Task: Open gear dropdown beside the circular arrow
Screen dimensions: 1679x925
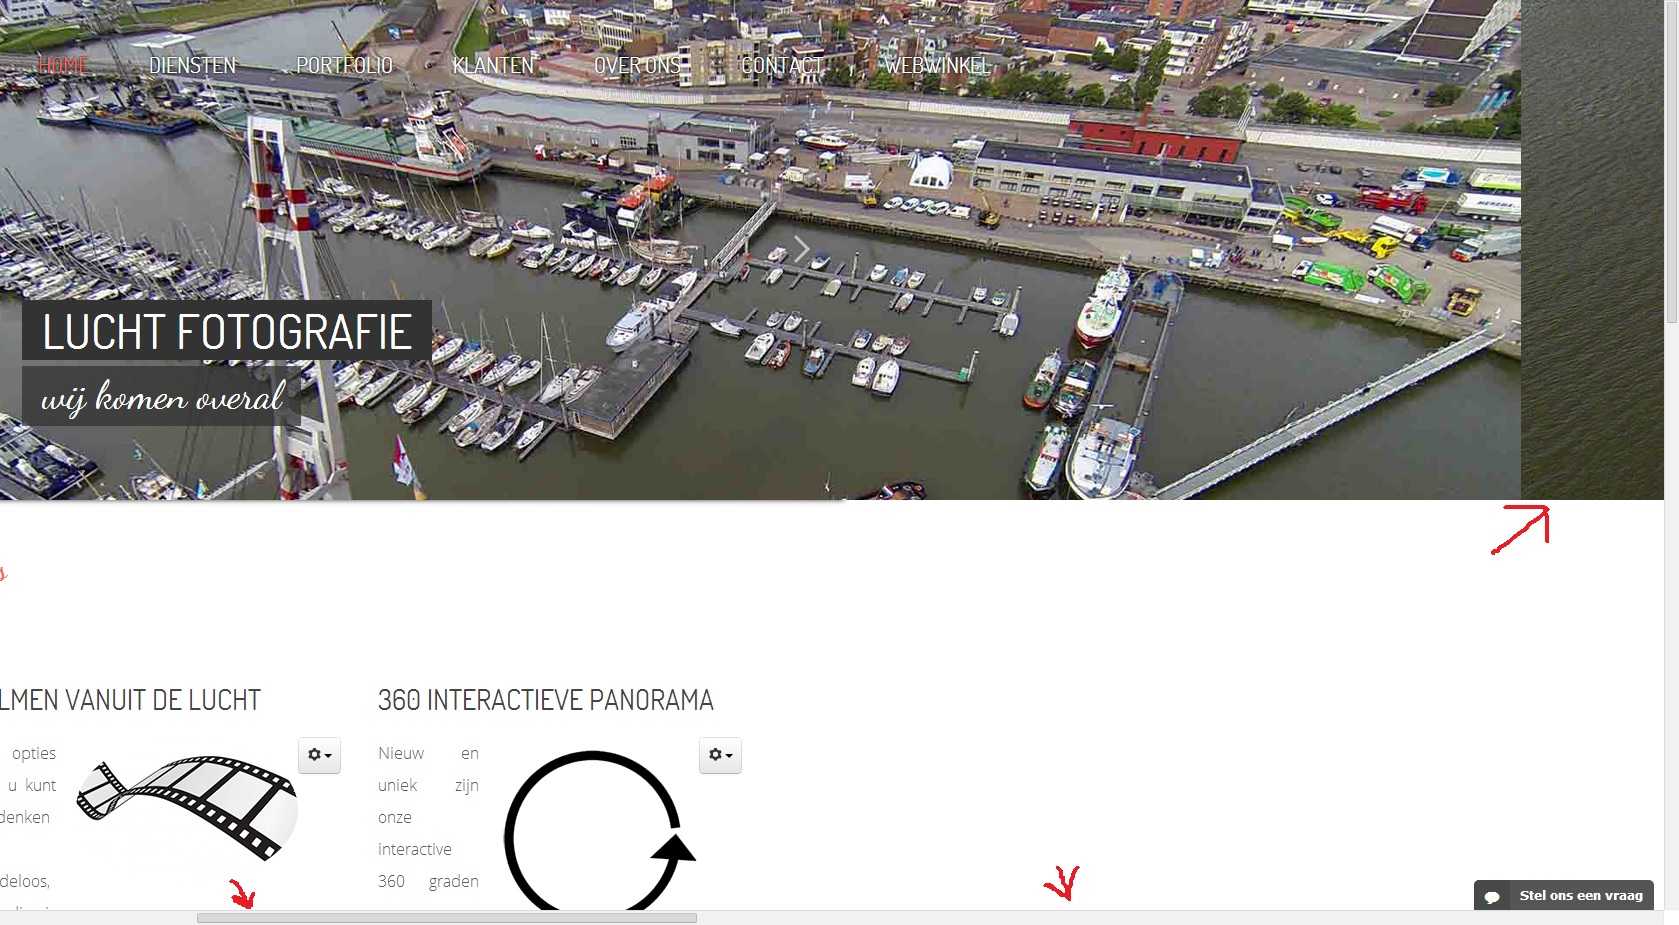Action: click(720, 755)
